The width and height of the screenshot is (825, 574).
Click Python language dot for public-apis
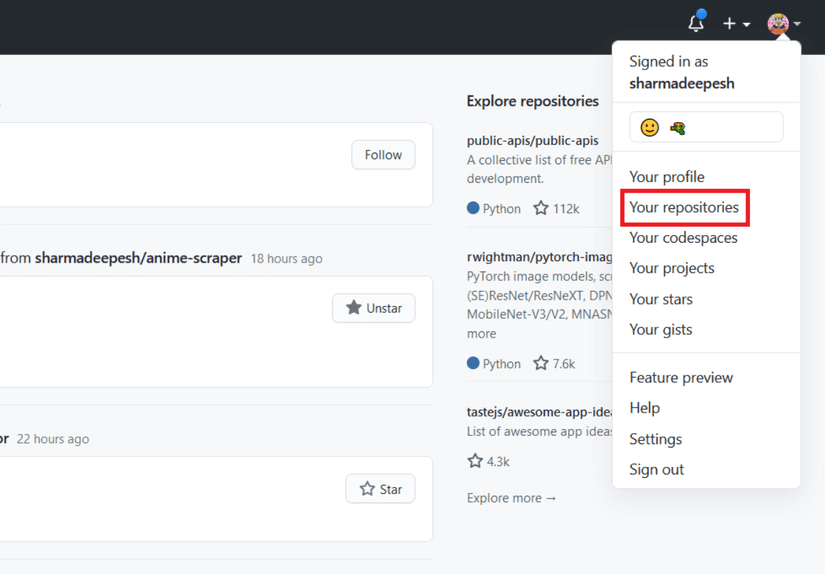473,208
